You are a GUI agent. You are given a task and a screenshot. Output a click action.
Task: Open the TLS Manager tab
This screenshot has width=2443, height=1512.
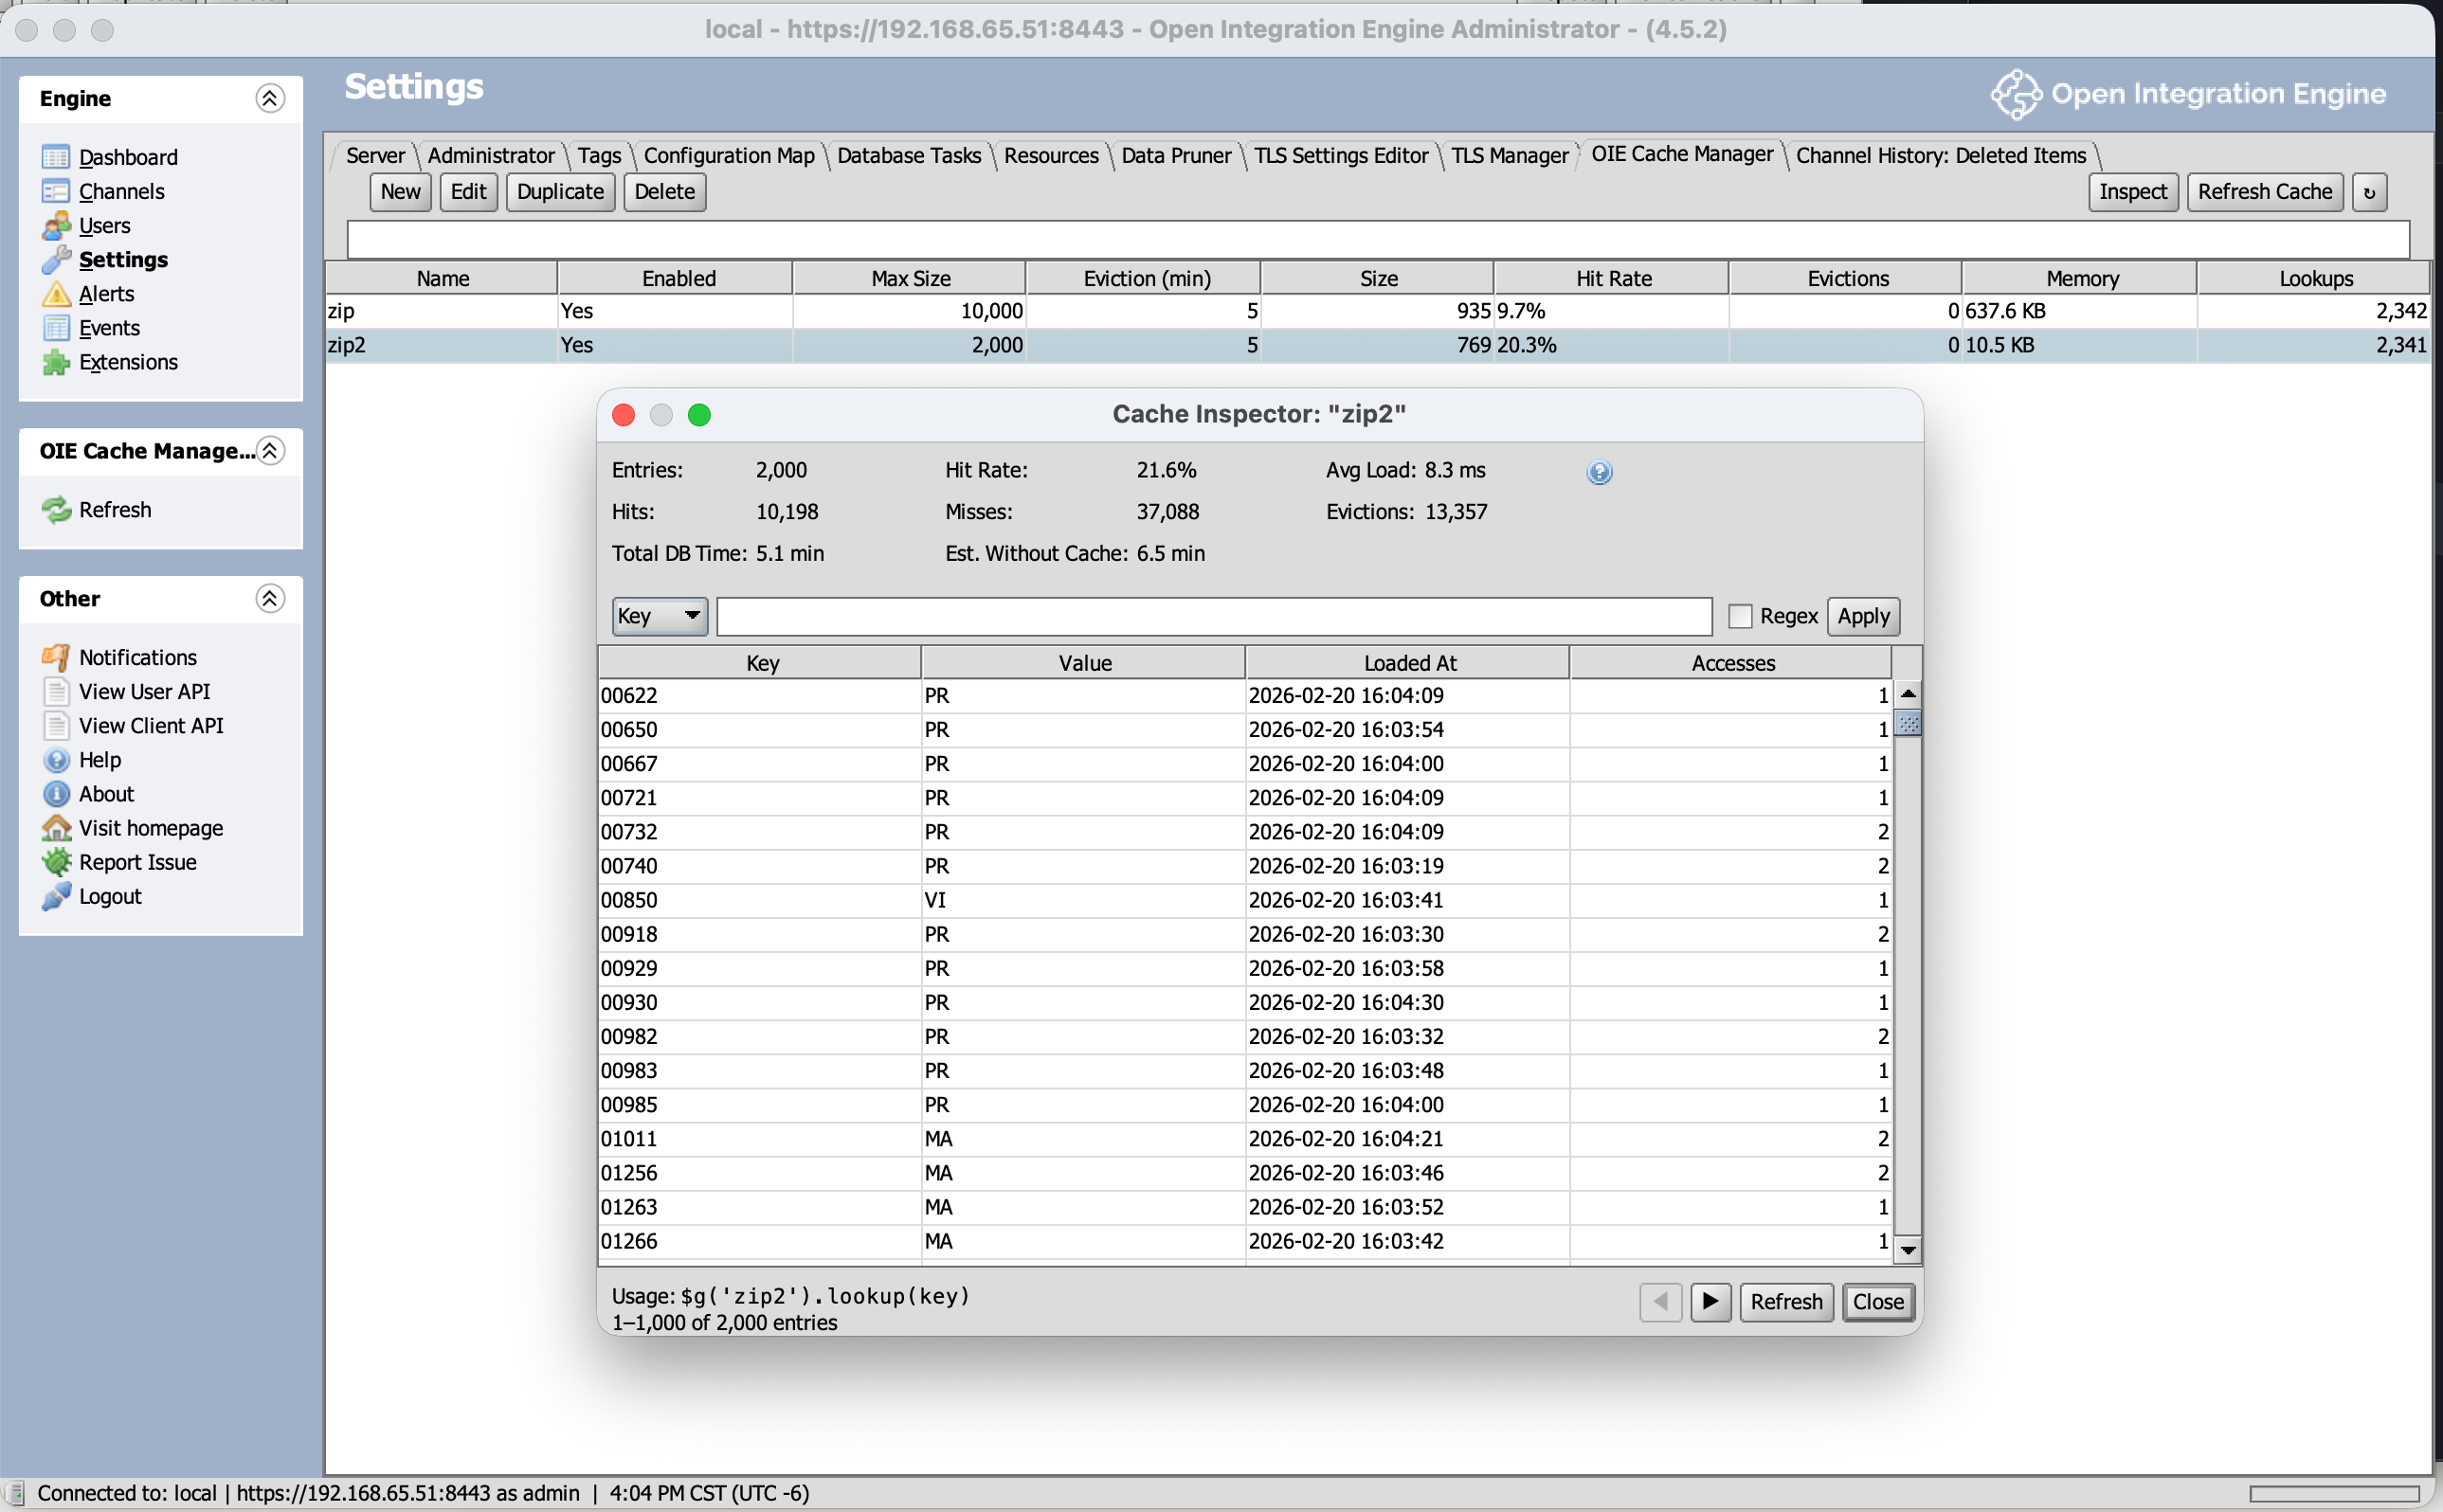pyautogui.click(x=1508, y=155)
